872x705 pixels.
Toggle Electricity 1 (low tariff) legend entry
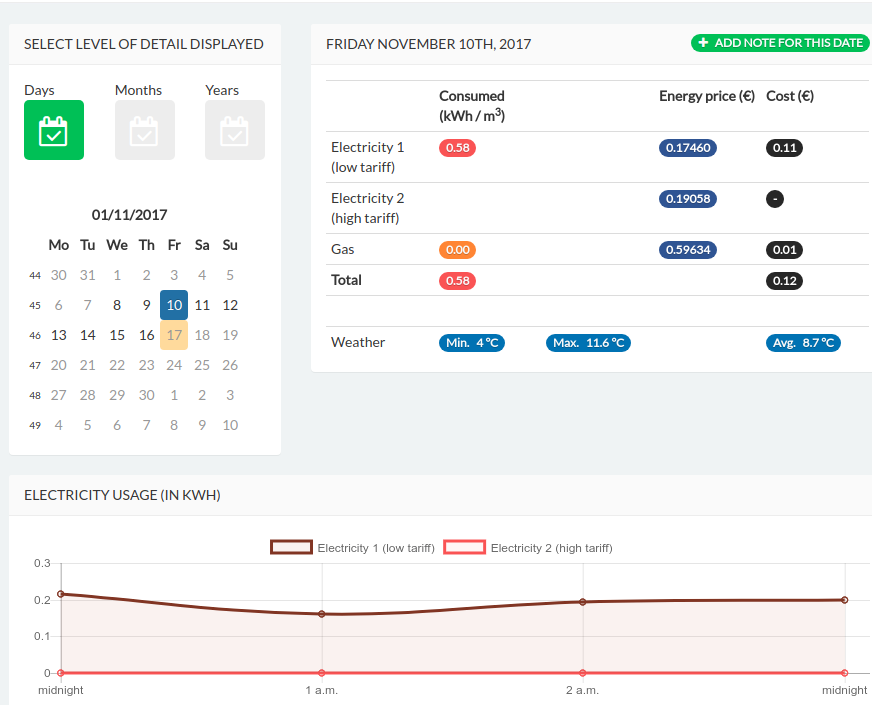coord(352,548)
